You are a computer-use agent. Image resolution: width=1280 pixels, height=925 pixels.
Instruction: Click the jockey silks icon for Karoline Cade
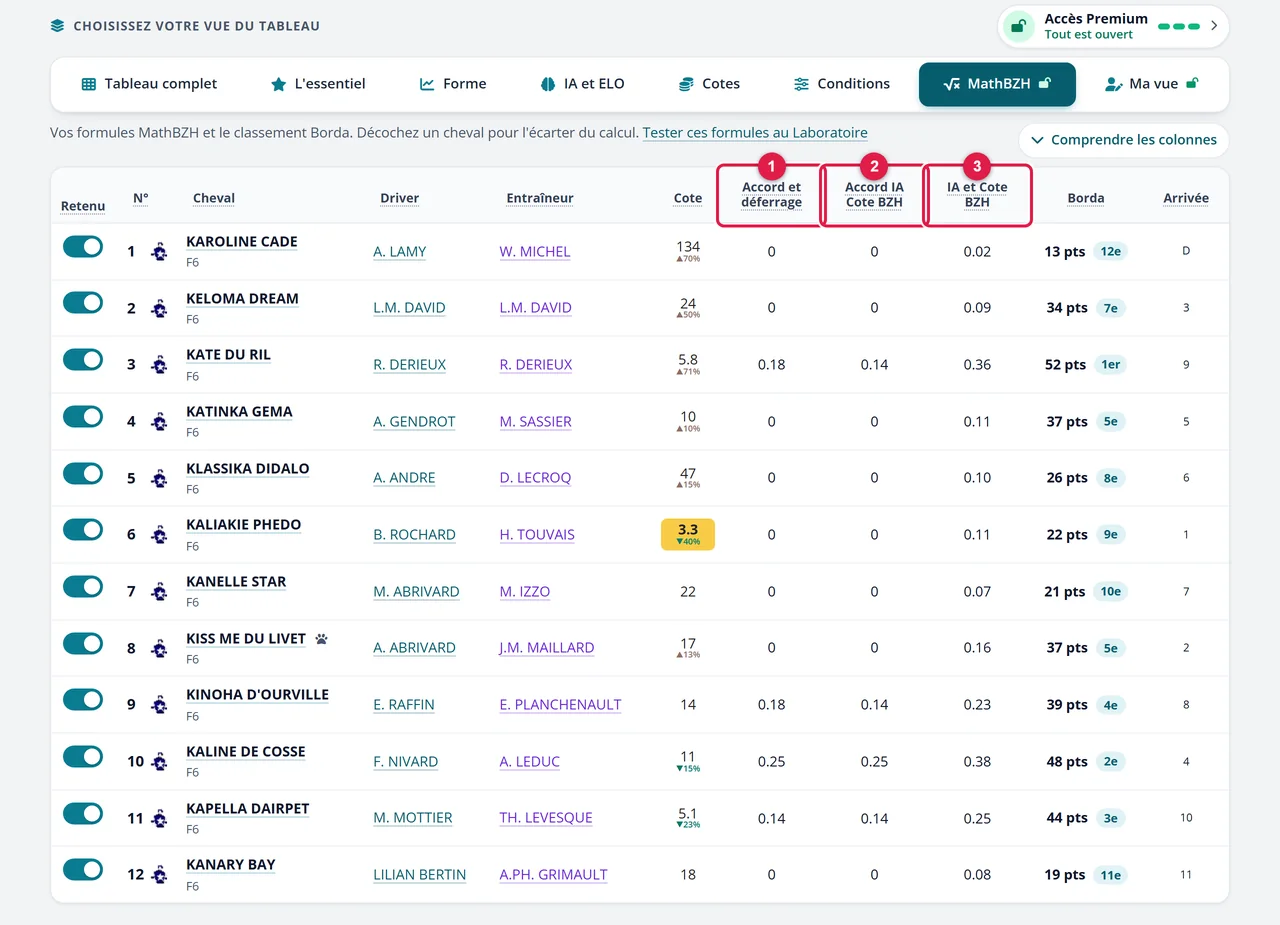(159, 251)
